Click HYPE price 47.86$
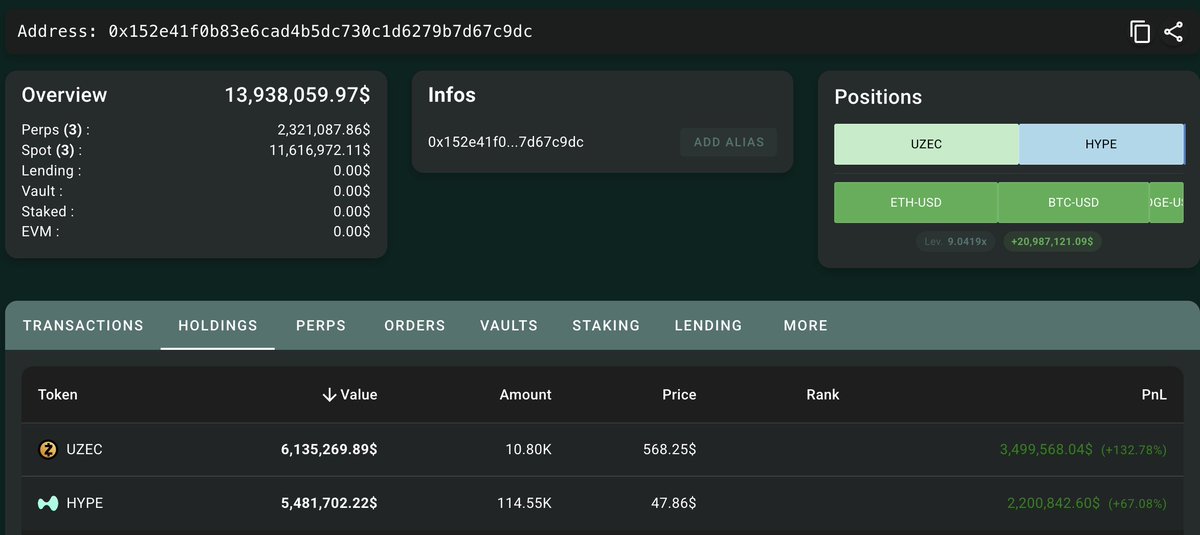This screenshot has width=1200, height=535. [673, 503]
